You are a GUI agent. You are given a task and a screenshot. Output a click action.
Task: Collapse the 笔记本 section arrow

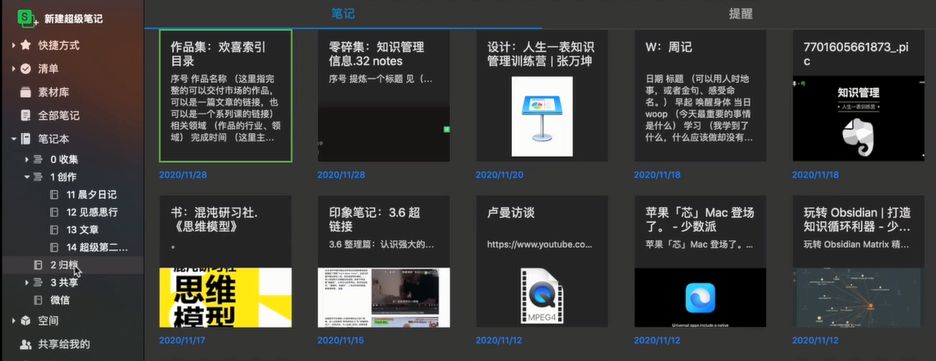click(x=13, y=139)
